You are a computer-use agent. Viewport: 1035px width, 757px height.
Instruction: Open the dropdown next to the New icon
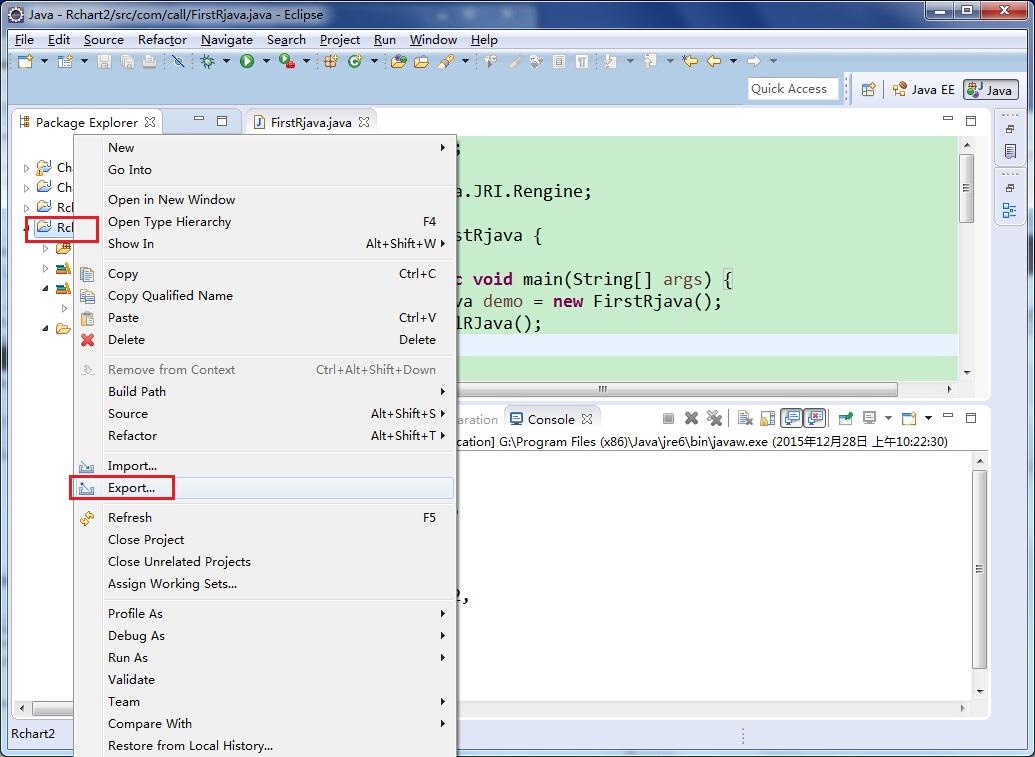44,61
